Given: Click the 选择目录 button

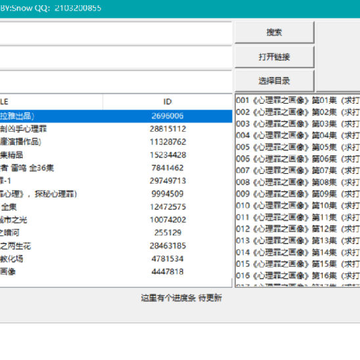Looking at the screenshot, I should click(274, 81).
